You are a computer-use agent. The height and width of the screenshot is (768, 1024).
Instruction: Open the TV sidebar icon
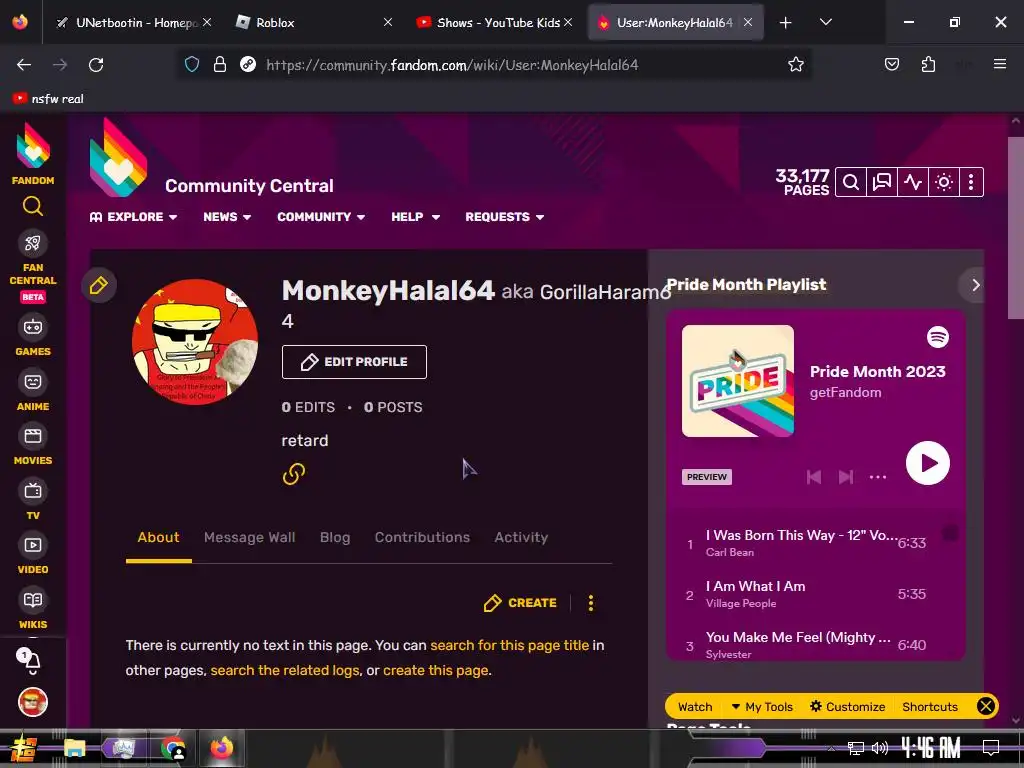click(x=33, y=490)
